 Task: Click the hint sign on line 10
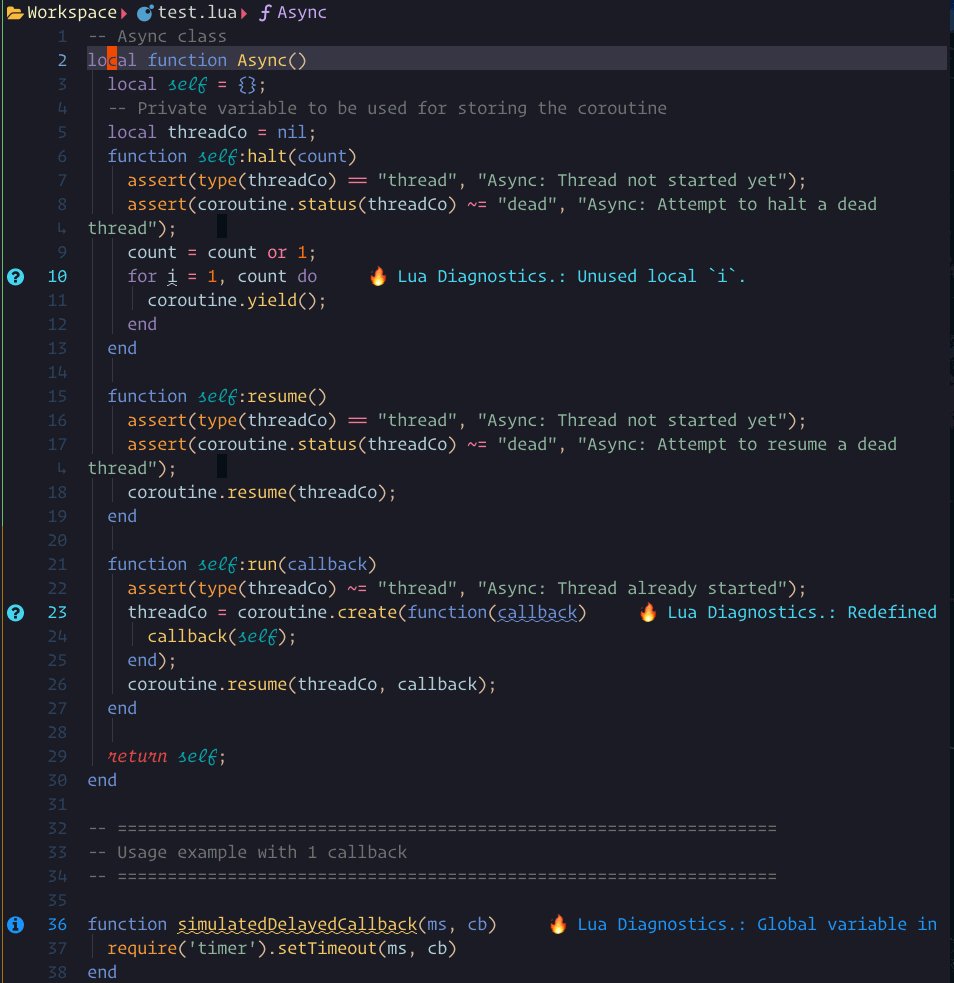coord(16,276)
